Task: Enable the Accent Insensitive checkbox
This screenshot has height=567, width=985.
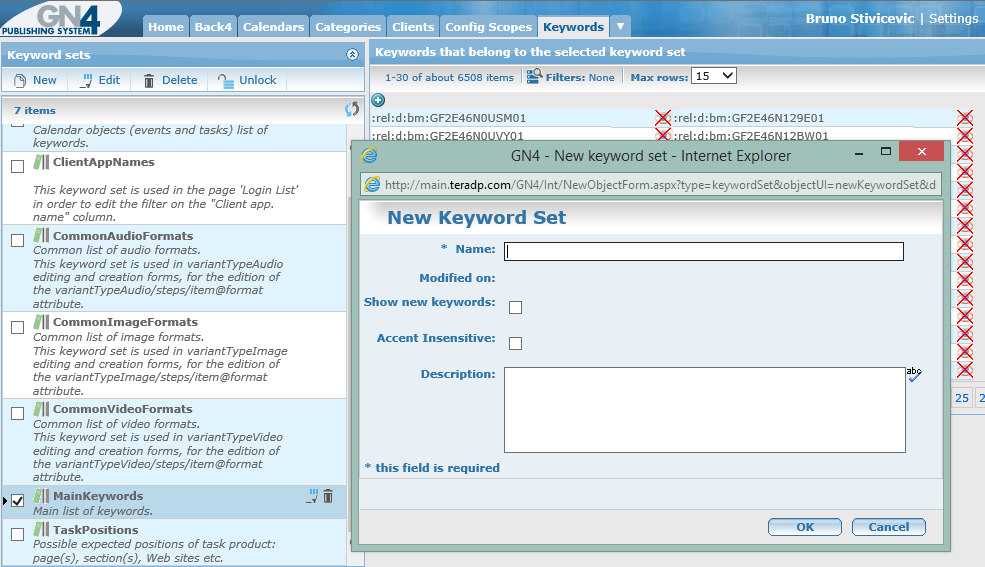Action: [515, 343]
